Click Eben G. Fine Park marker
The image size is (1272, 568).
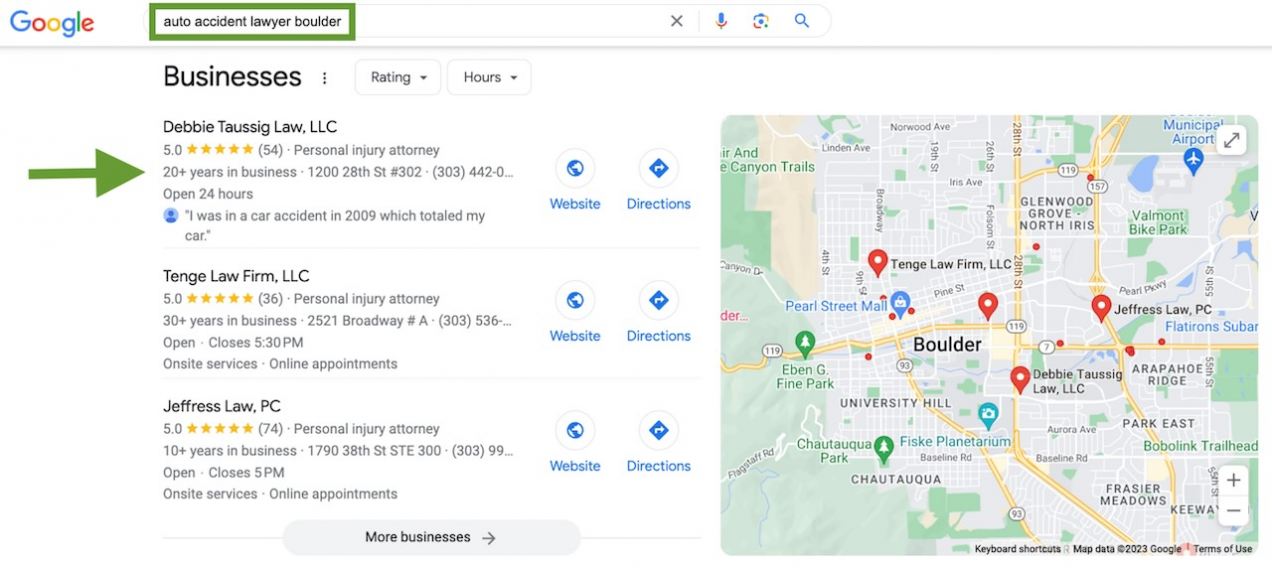[805, 344]
